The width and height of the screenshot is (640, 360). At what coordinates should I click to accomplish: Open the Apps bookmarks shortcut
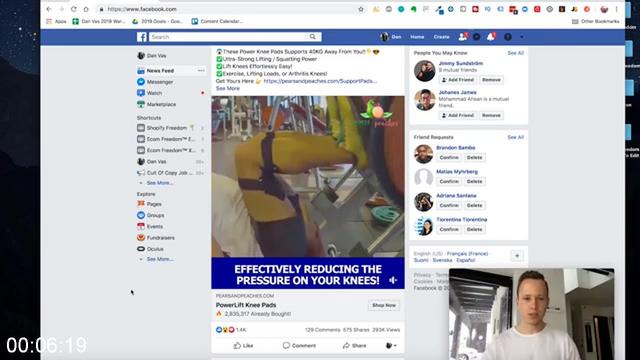[56, 21]
